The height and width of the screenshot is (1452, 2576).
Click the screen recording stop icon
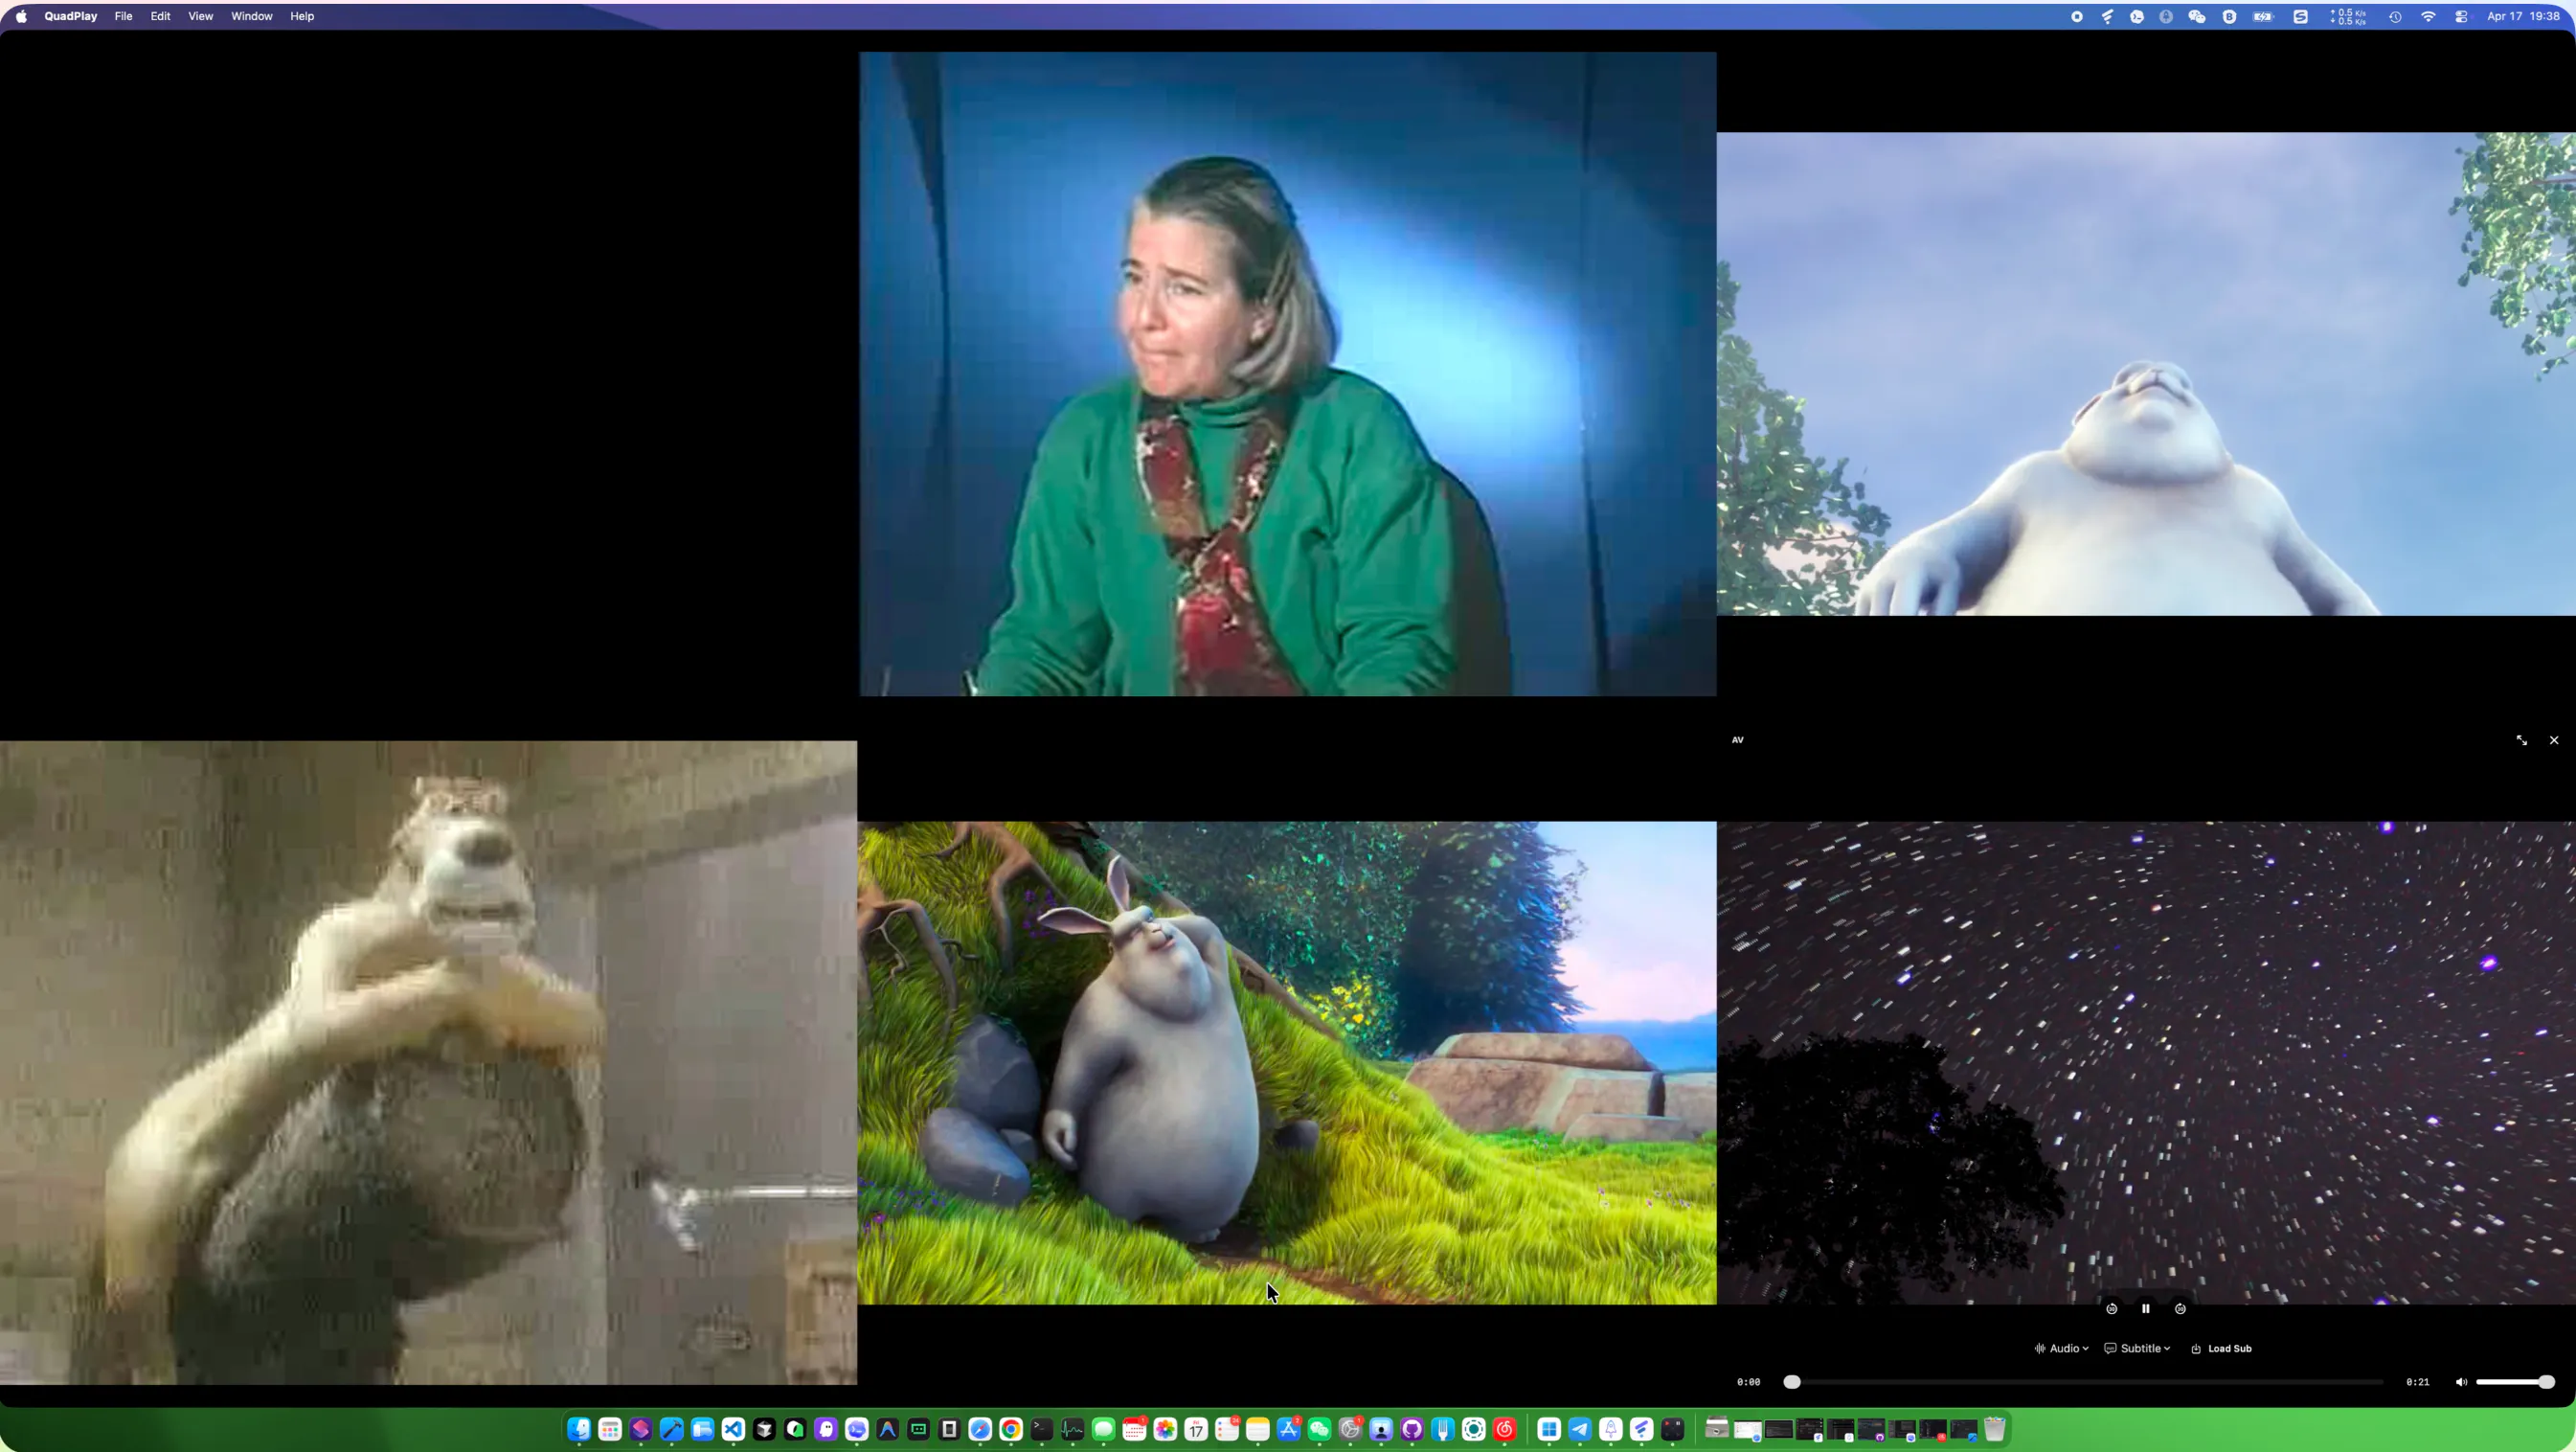(x=2077, y=16)
